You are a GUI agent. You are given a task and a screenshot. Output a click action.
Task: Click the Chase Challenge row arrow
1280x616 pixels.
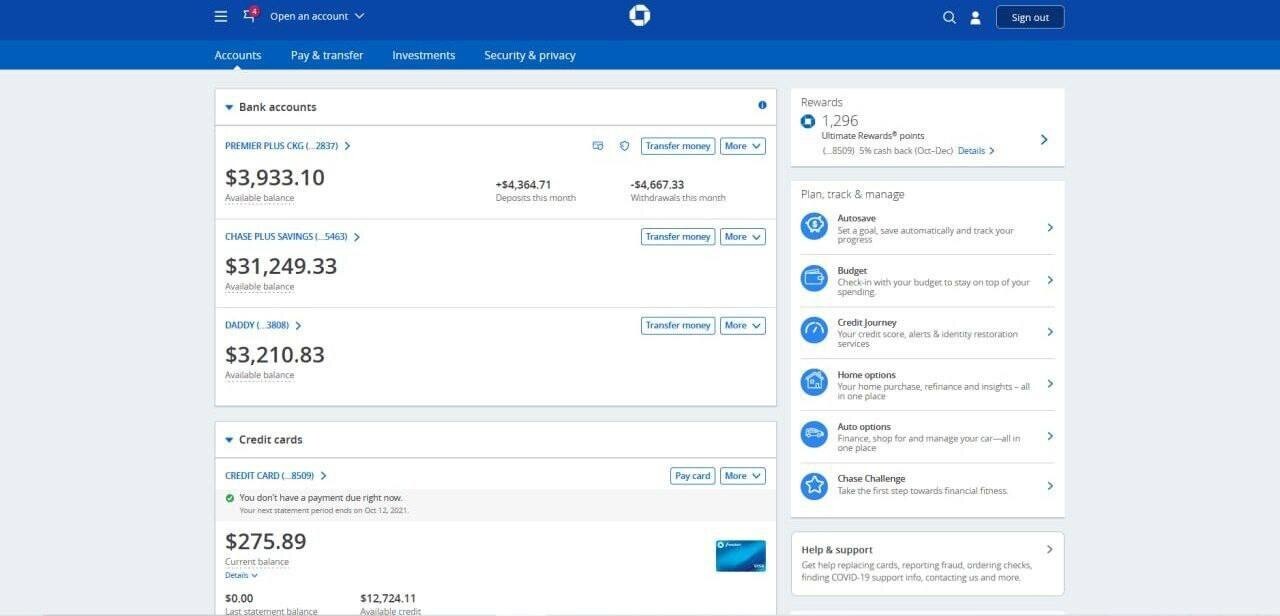pyautogui.click(x=1050, y=486)
